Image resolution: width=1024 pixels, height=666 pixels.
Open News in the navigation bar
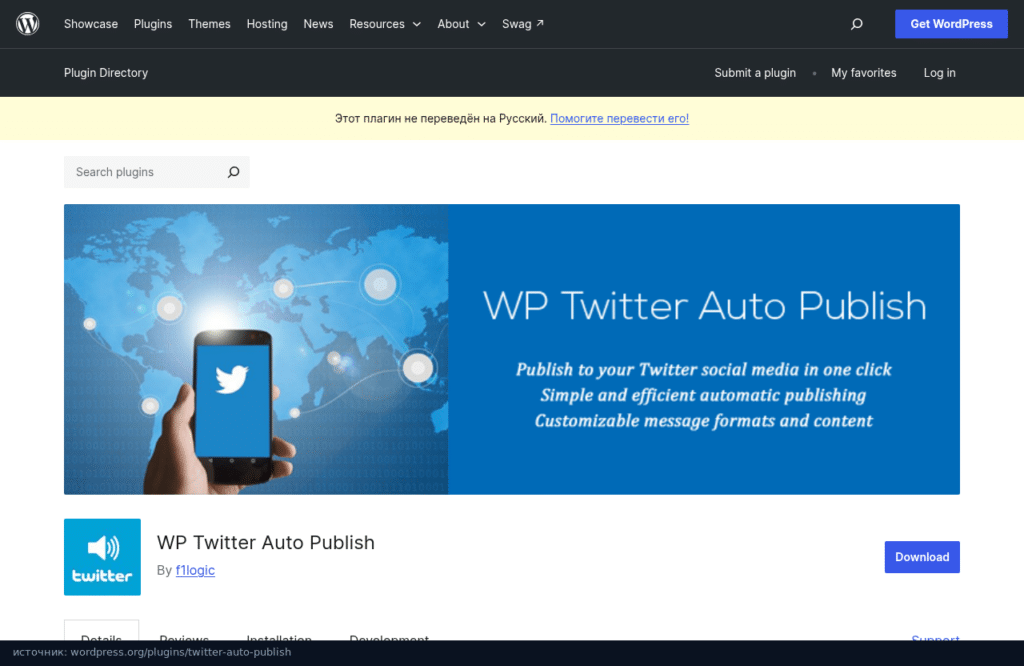(318, 24)
